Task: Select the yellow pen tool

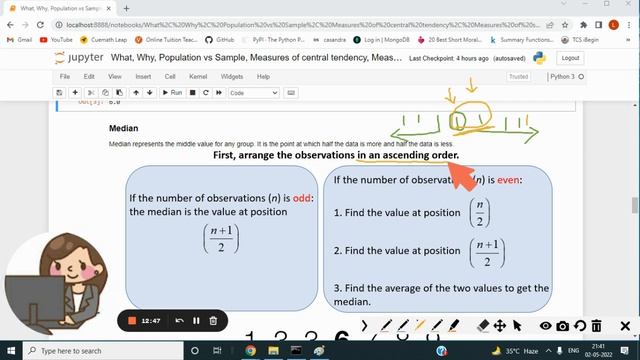Action: (420, 326)
